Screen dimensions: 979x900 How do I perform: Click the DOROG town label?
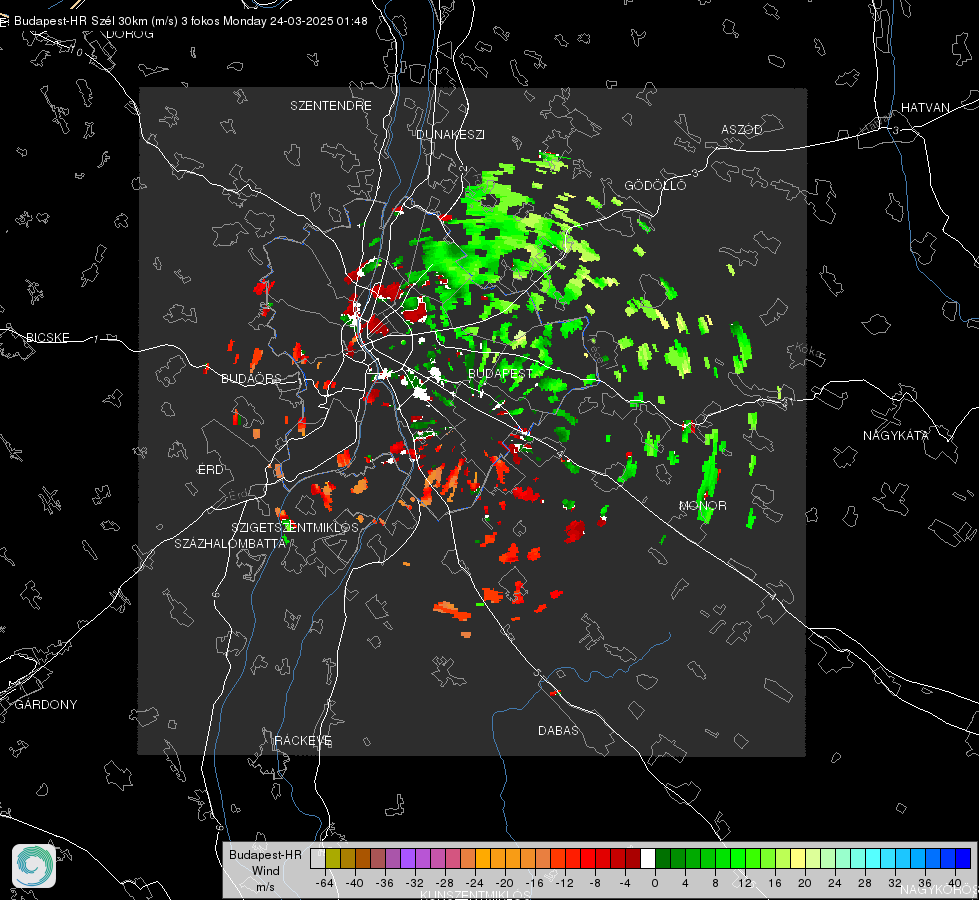click(x=130, y=34)
